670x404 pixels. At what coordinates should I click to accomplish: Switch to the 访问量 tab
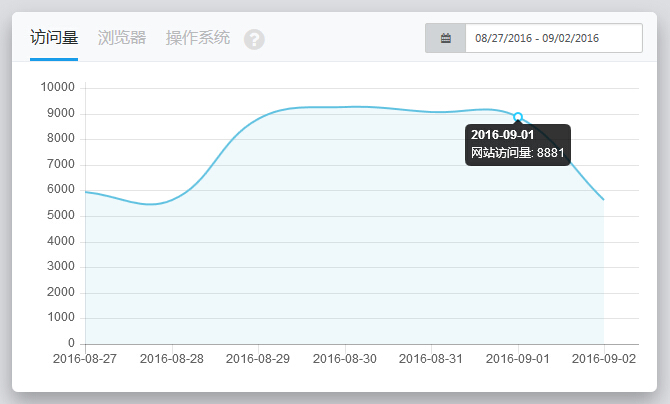click(54, 38)
